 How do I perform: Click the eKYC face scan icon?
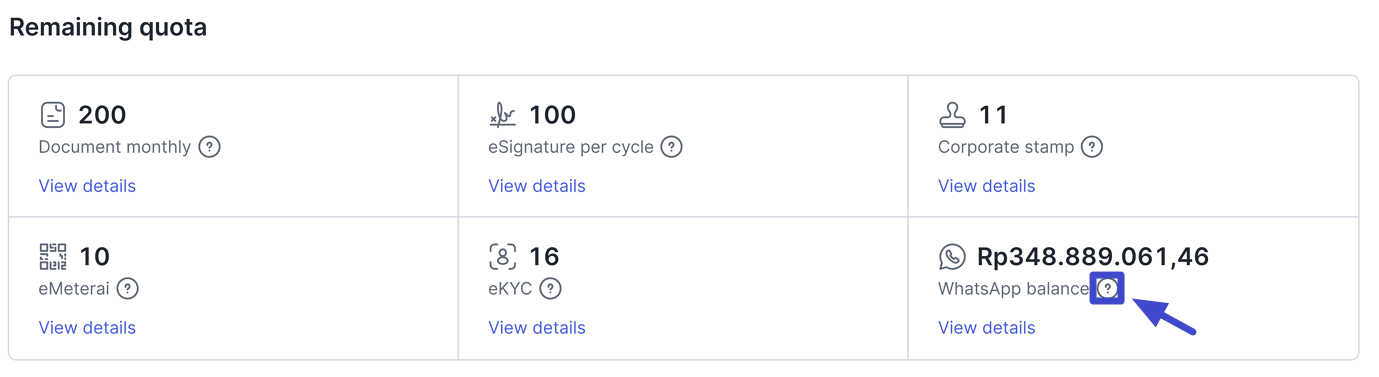coord(503,257)
